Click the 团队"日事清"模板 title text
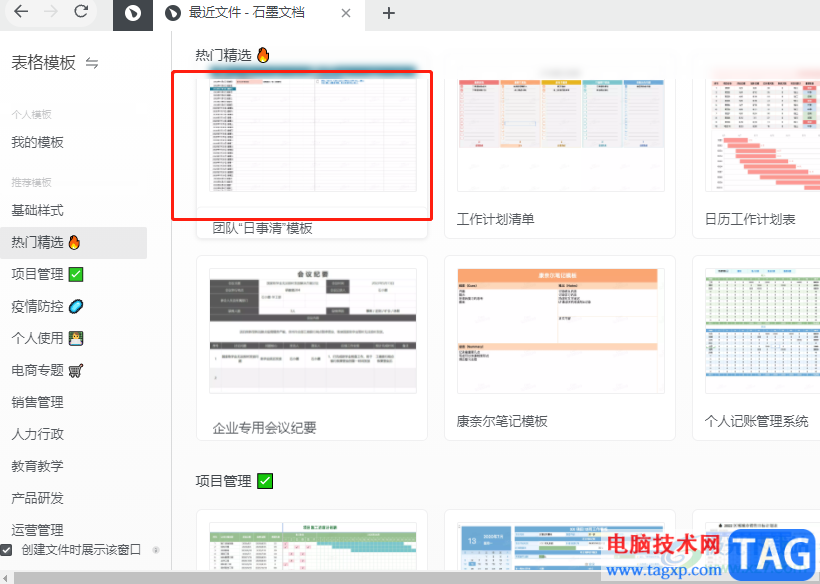The height and width of the screenshot is (584, 820). 263,228
